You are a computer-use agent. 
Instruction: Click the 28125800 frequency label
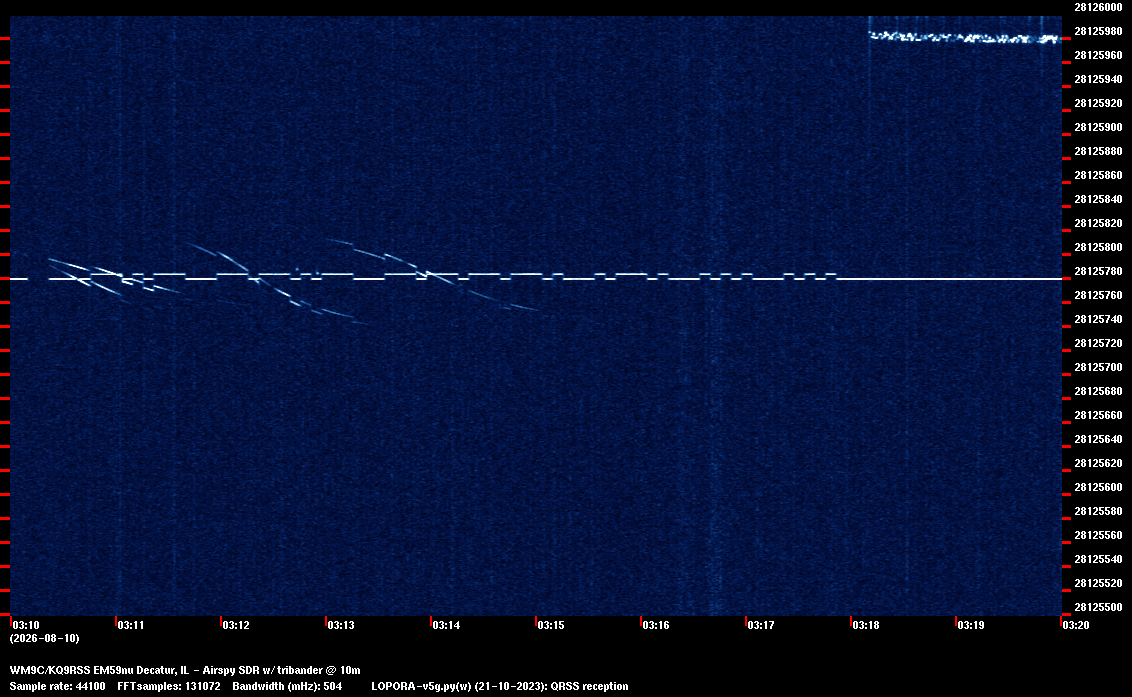point(1098,247)
